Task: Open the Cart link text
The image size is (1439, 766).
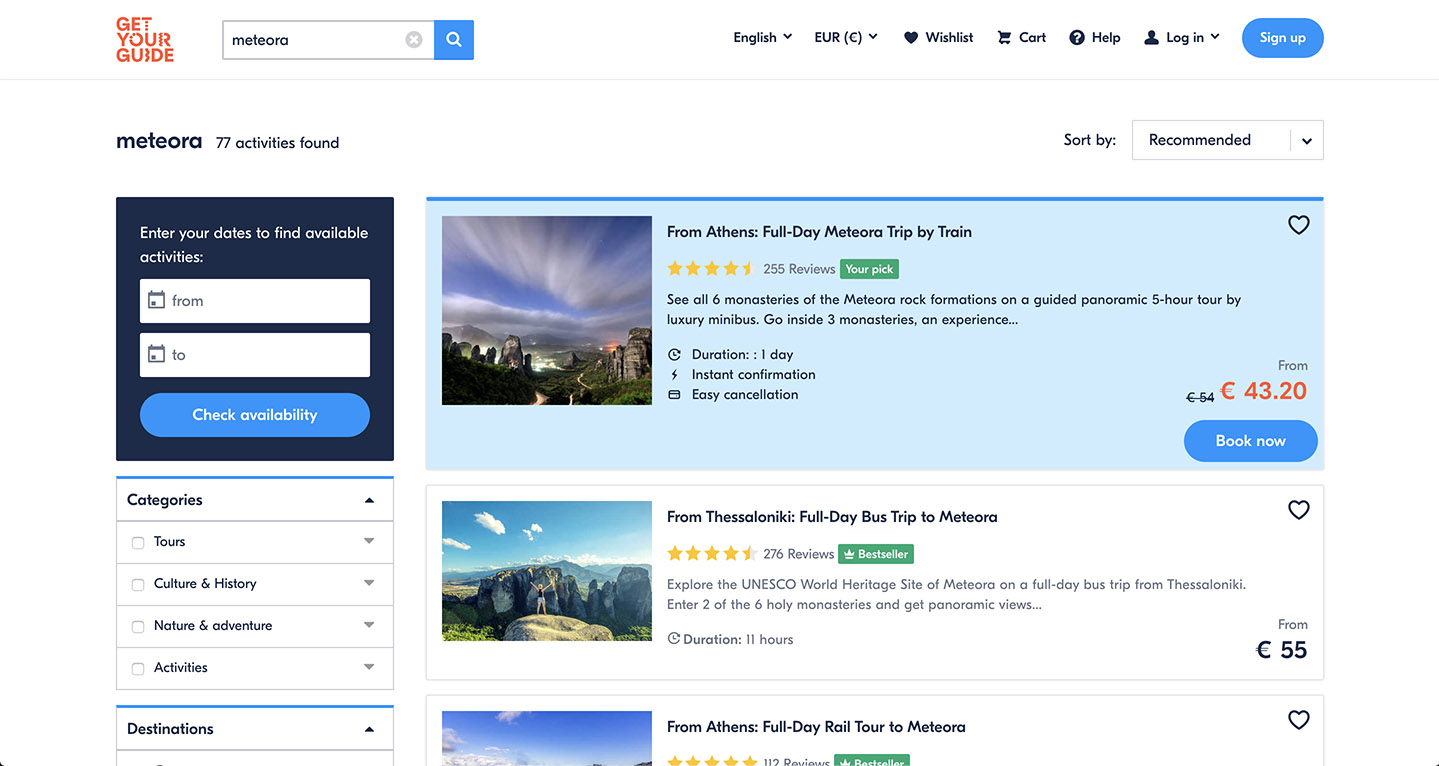Action: 1032,38
